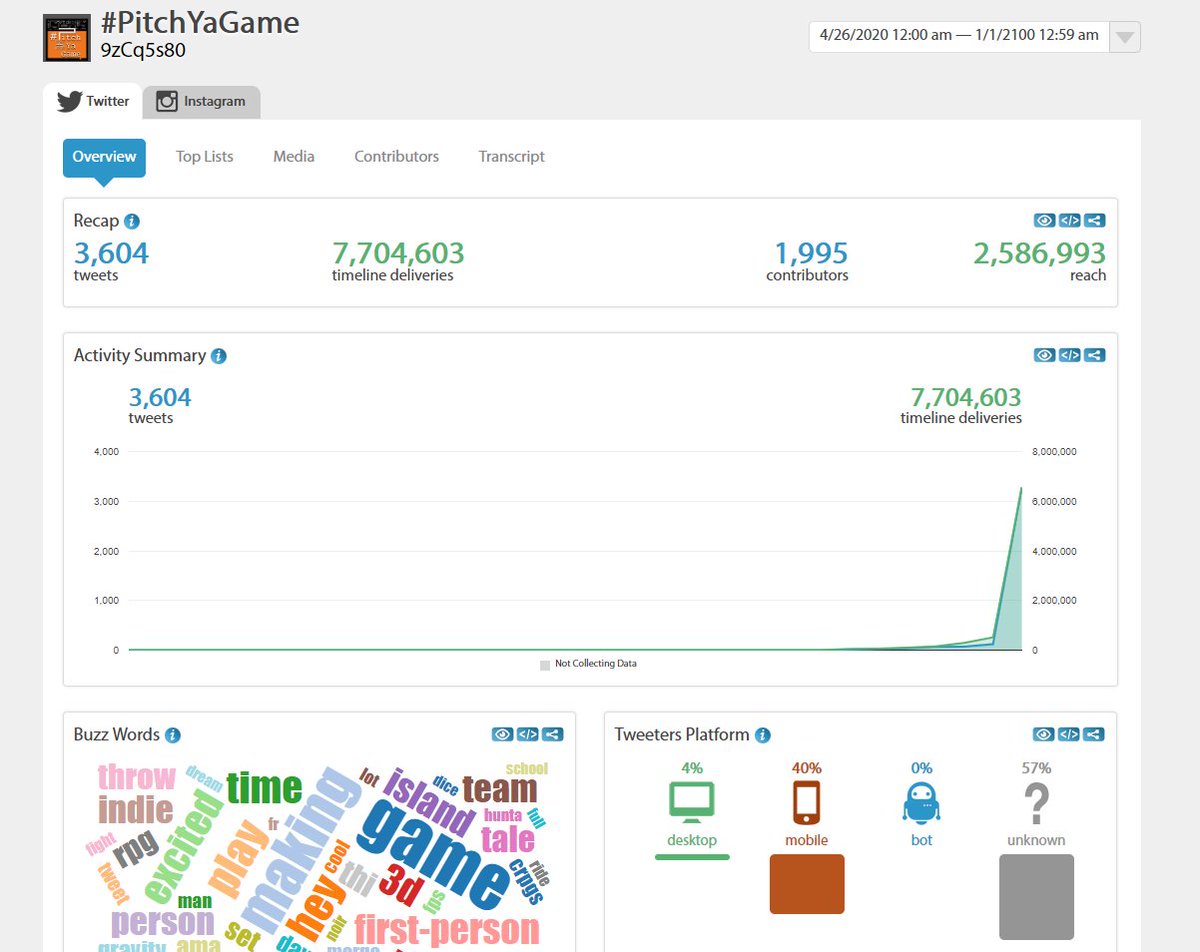Open the Contributors tab

[x=396, y=156]
